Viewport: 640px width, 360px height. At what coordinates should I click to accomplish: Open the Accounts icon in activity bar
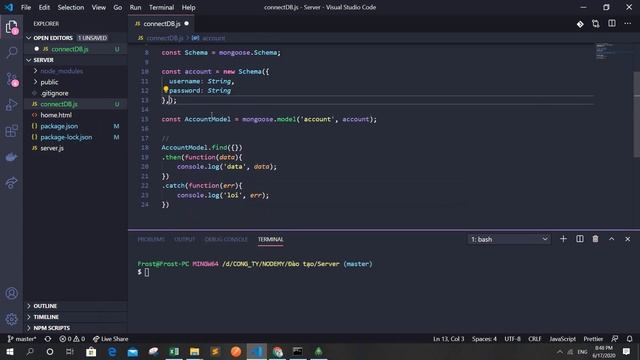click(x=11, y=293)
